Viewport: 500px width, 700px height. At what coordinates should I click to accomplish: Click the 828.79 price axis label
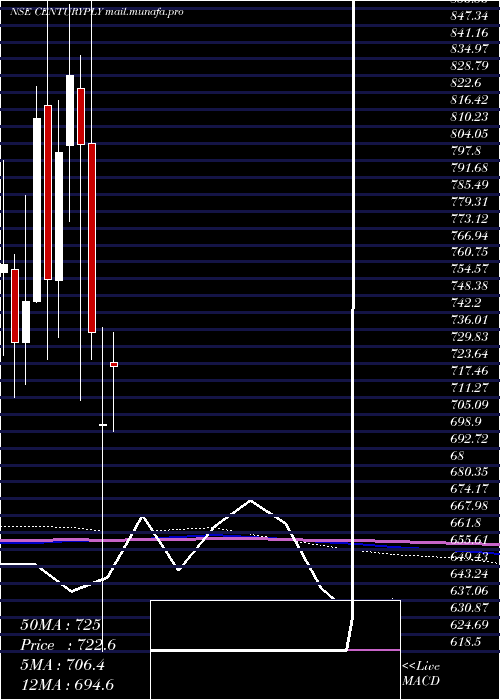[469, 66]
